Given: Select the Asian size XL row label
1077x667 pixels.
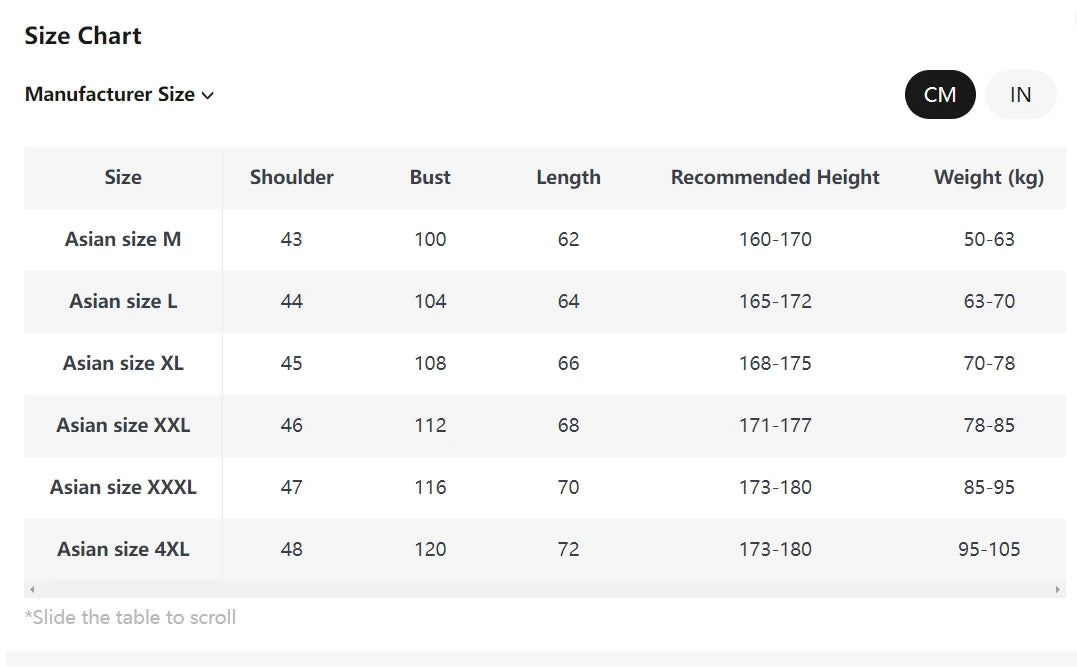Looking at the screenshot, I should click(x=123, y=364).
